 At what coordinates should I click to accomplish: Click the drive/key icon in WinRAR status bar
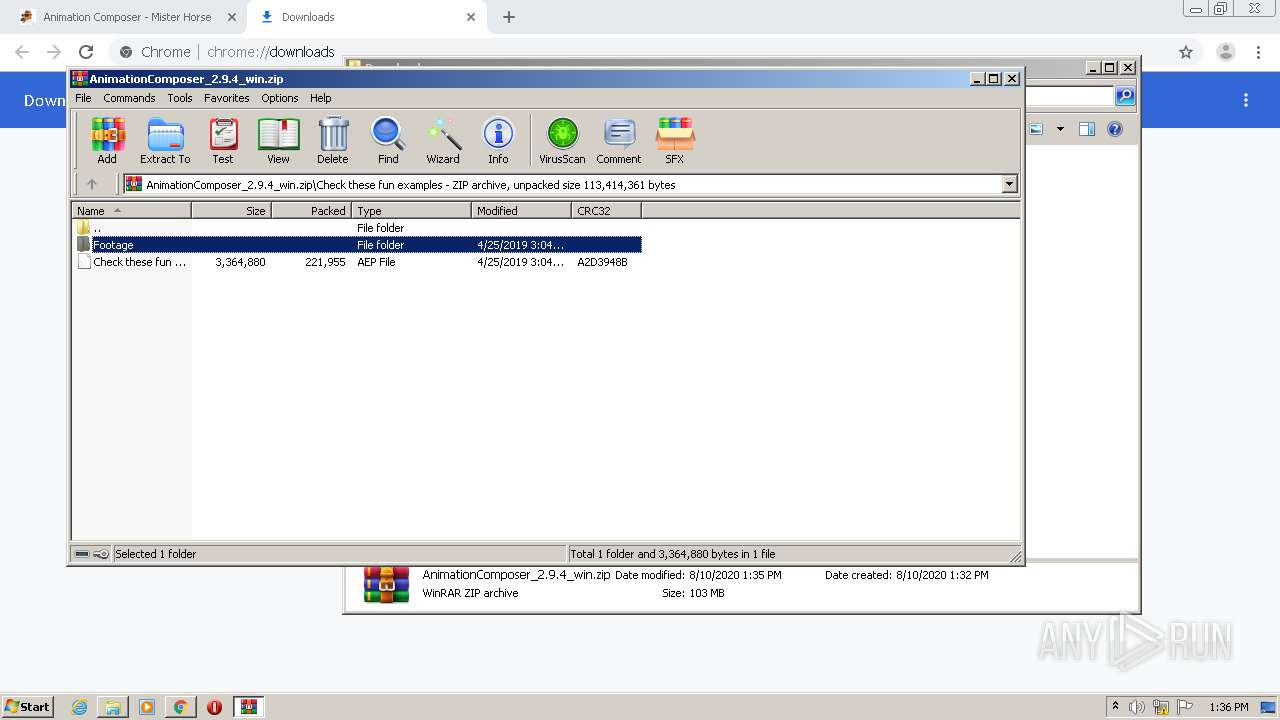92,554
